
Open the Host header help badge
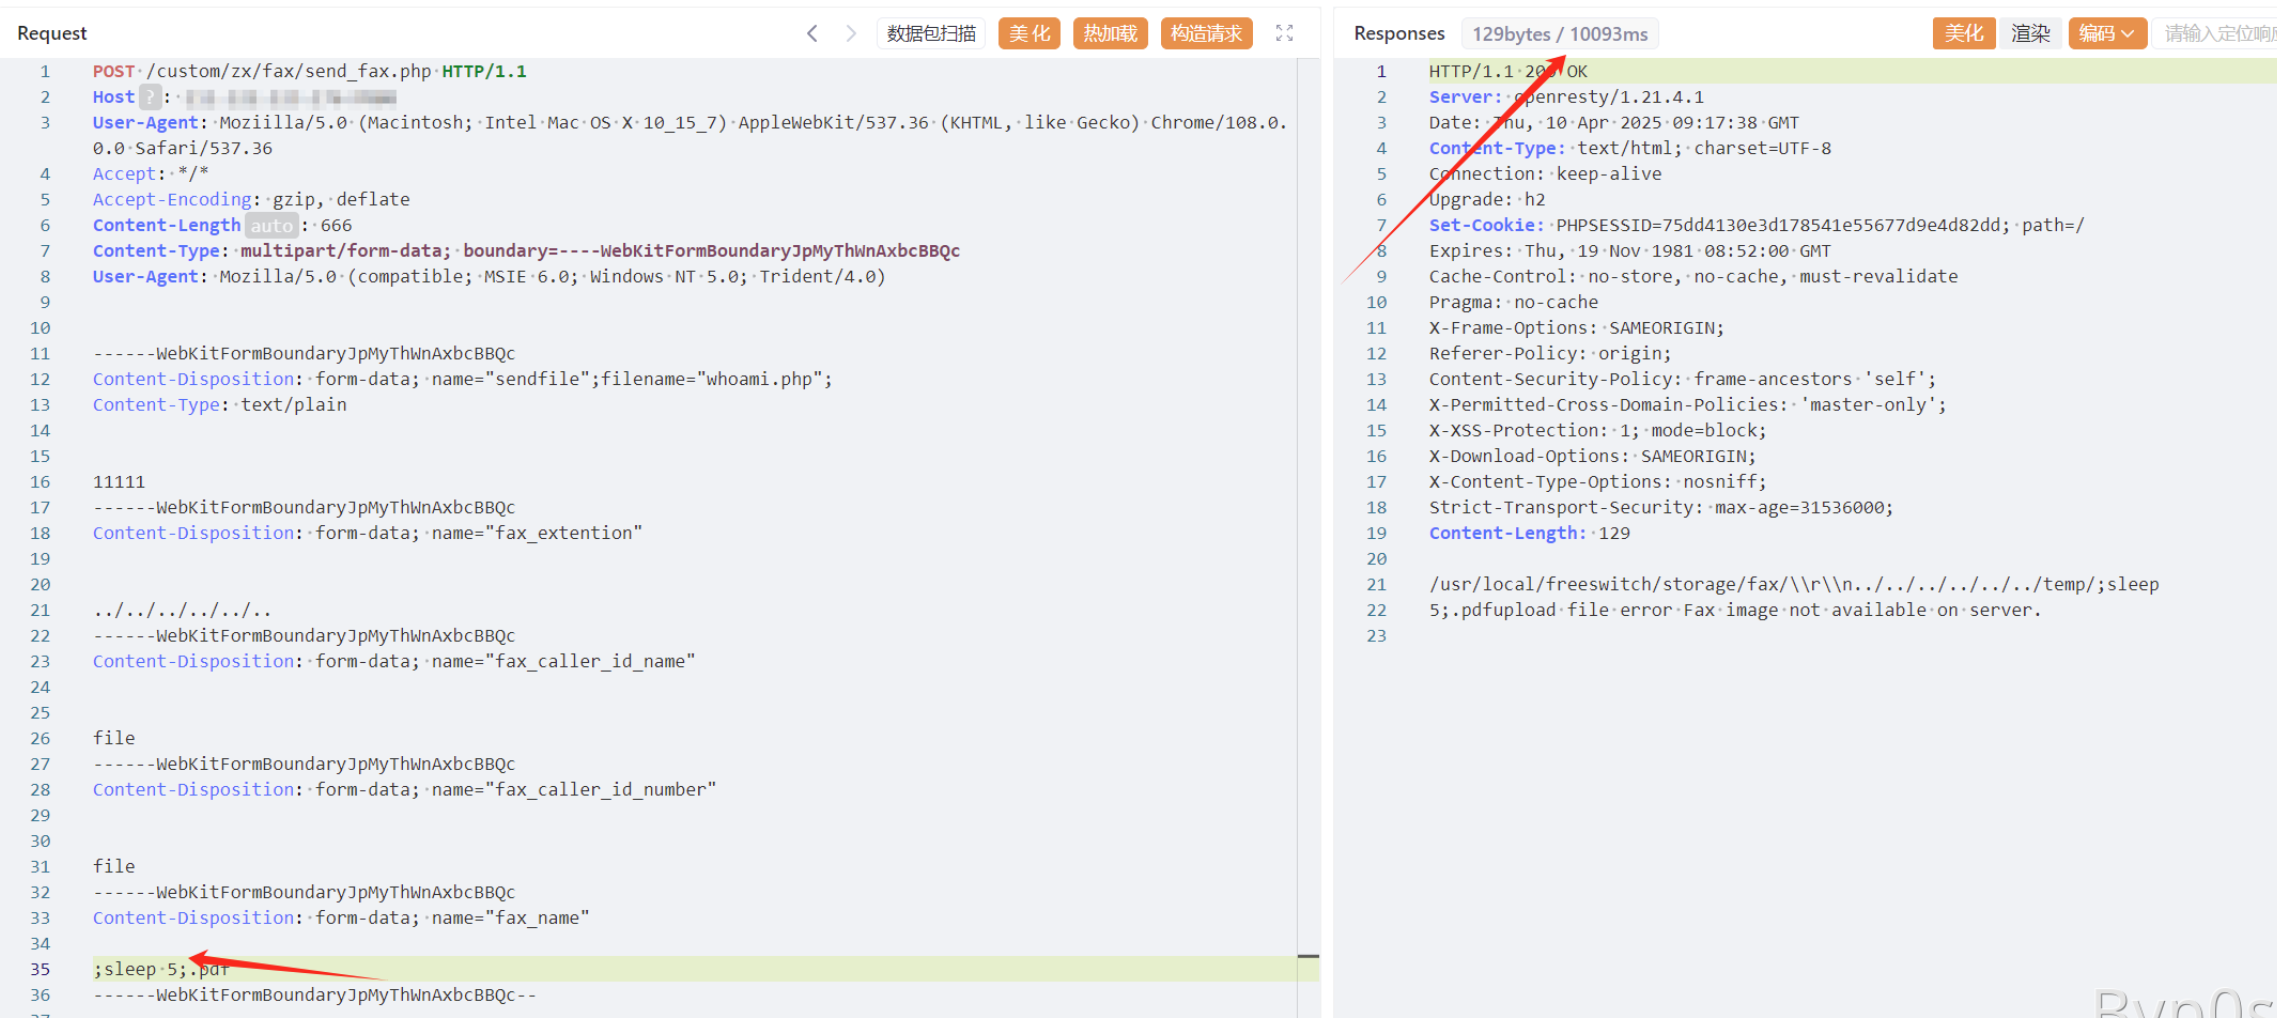[149, 97]
